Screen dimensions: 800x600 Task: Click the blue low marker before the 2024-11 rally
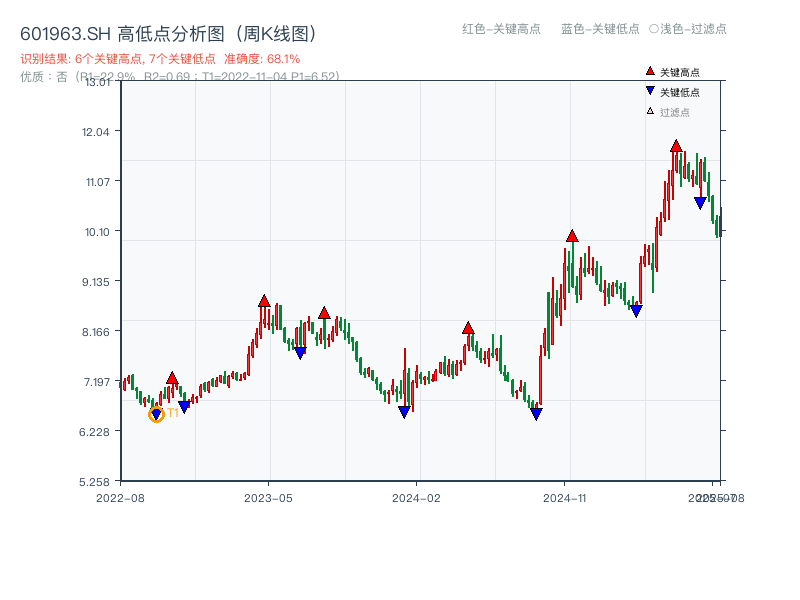[x=536, y=414]
